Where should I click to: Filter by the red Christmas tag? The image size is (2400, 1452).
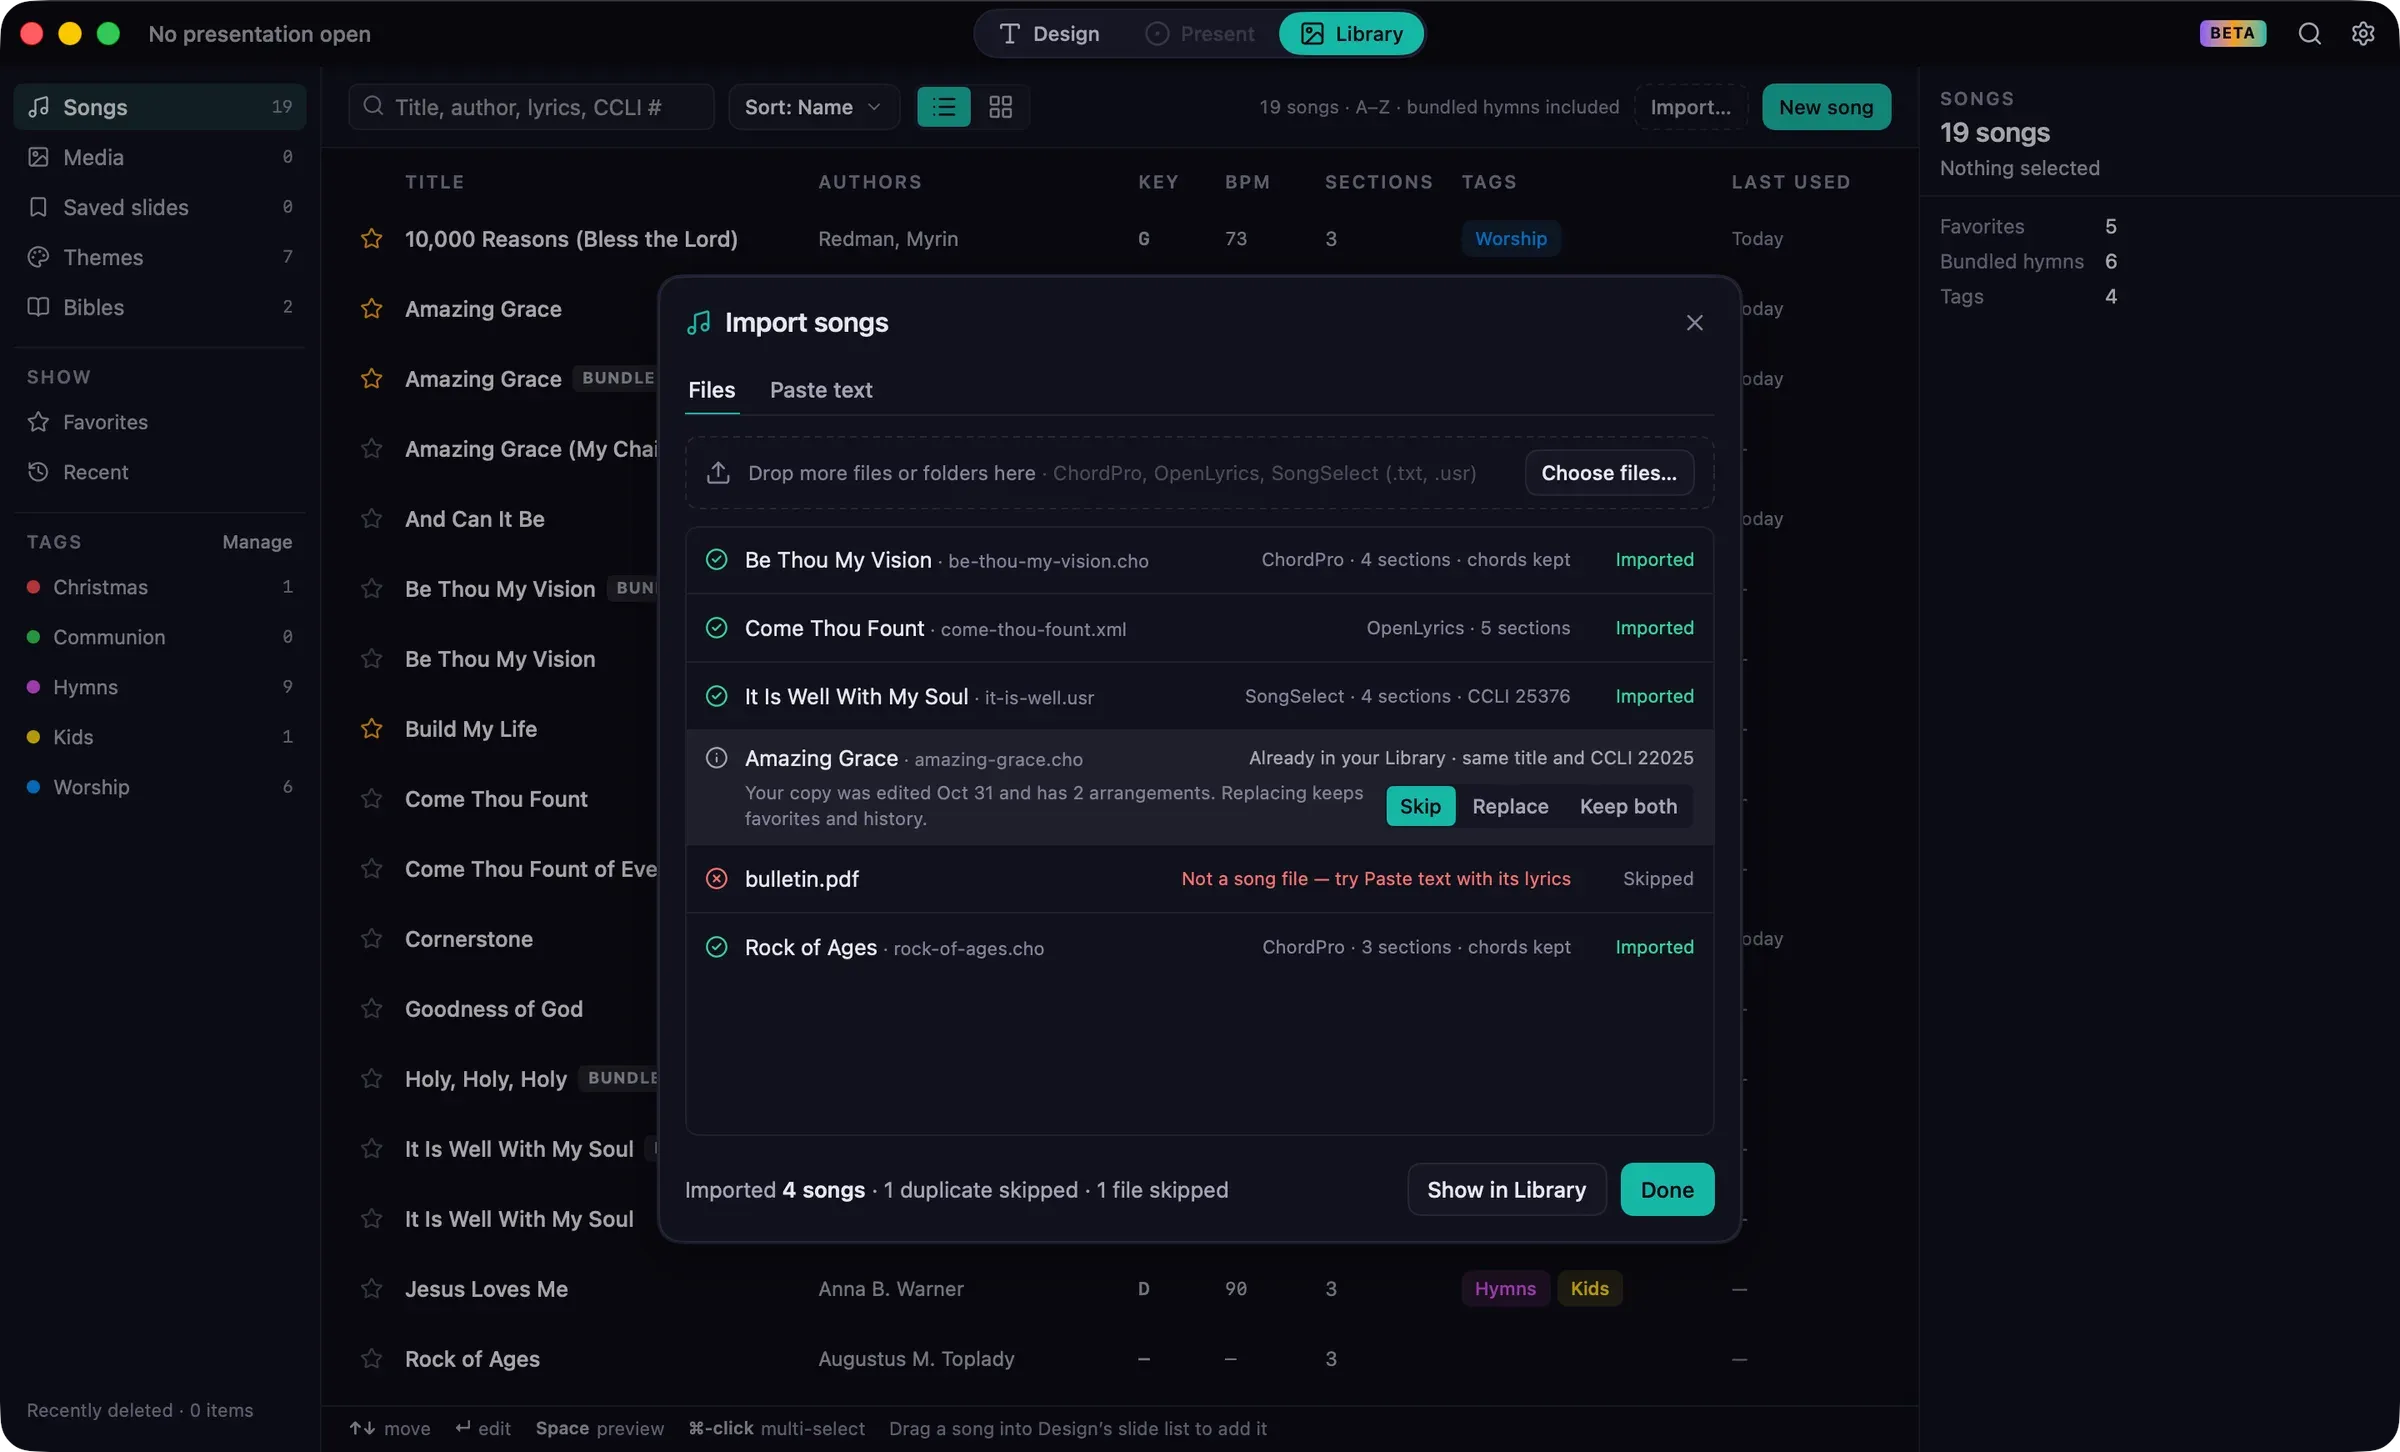pos(160,587)
